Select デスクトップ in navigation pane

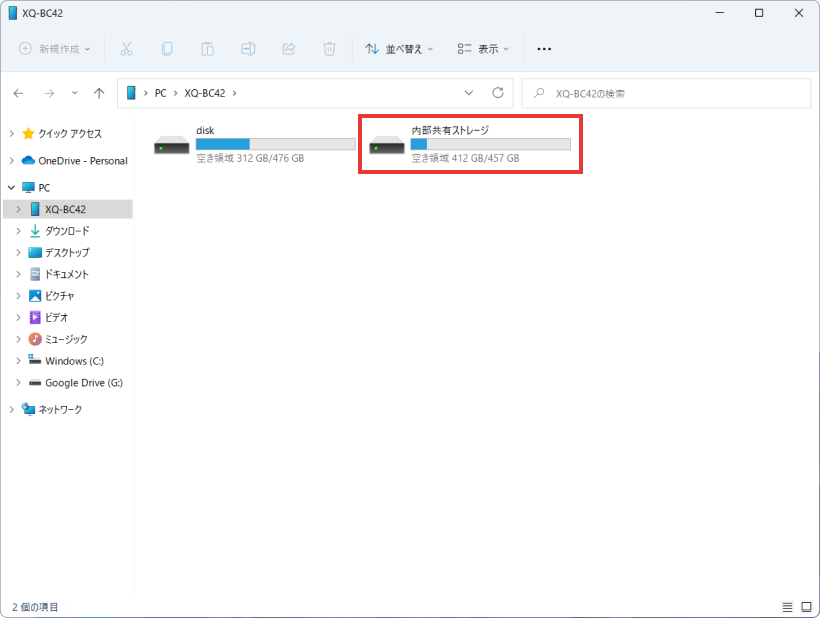coord(67,253)
